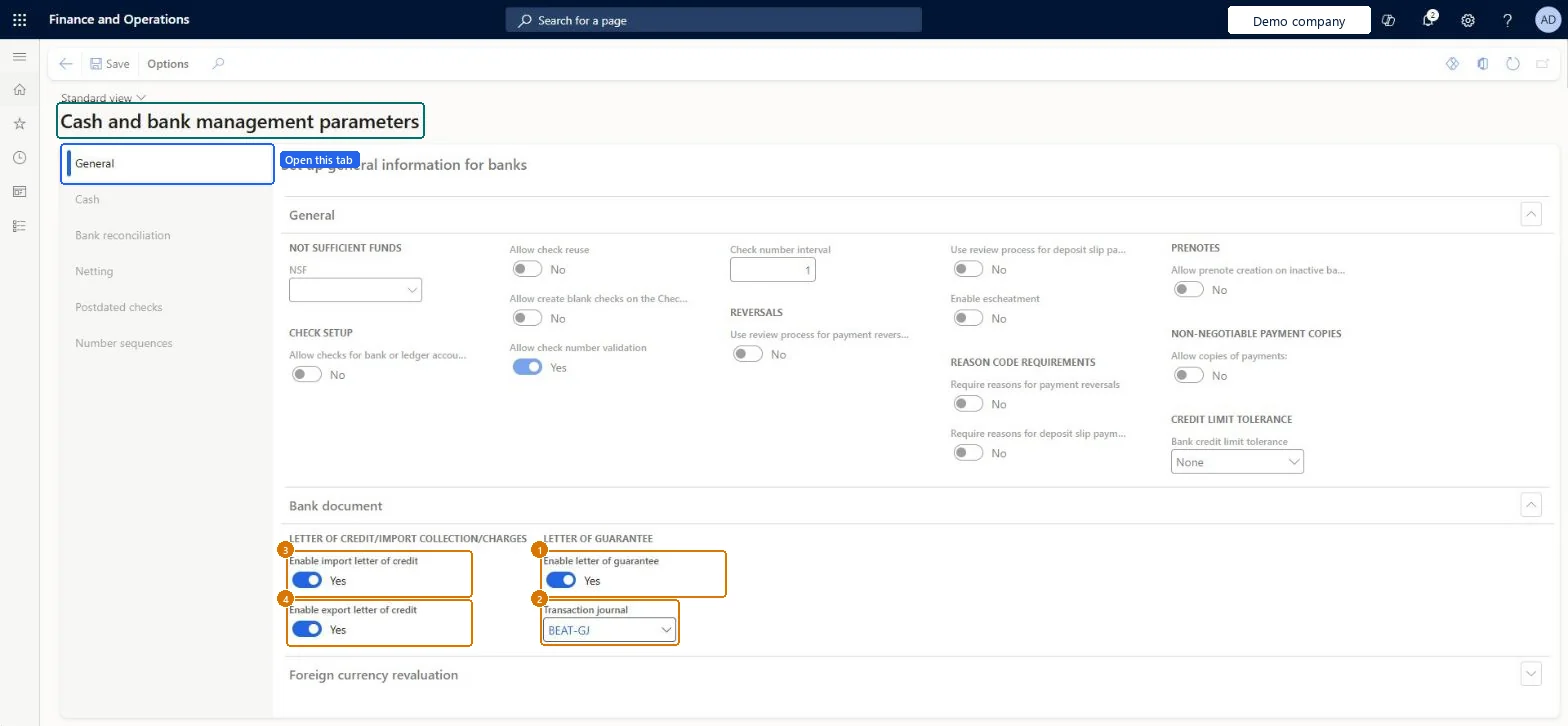Viewport: 1568px width, 726px height.
Task: Disable Enable import letter of credit
Action: (x=307, y=580)
